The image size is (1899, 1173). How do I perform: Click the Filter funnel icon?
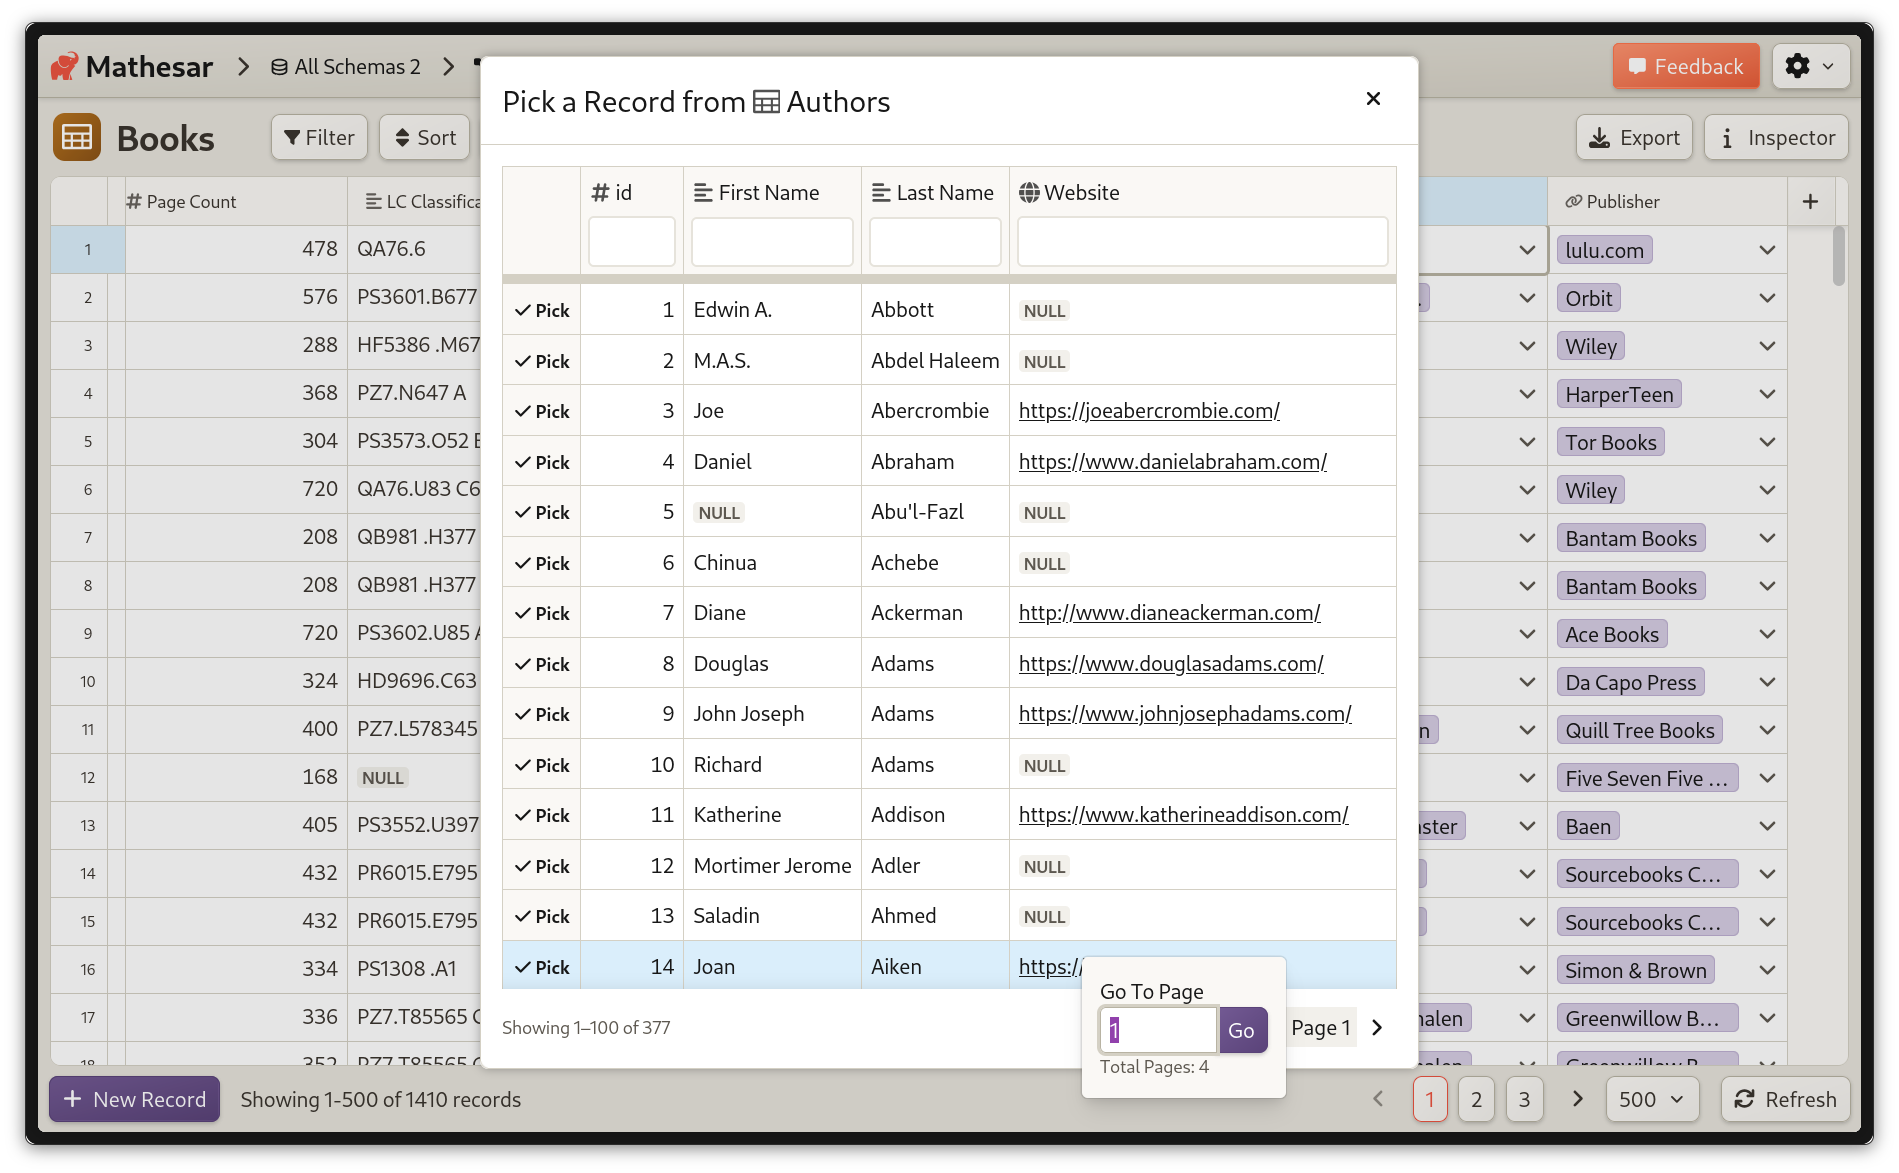click(292, 137)
